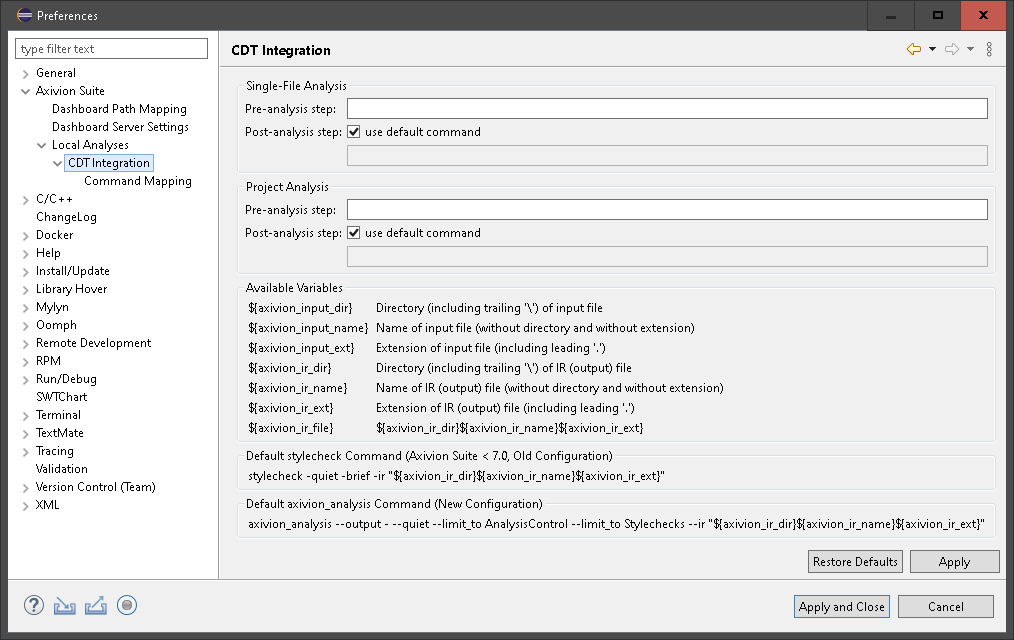Screen dimensions: 1014x640
Task: Select the SWTChart preference page
Action: 61,397
